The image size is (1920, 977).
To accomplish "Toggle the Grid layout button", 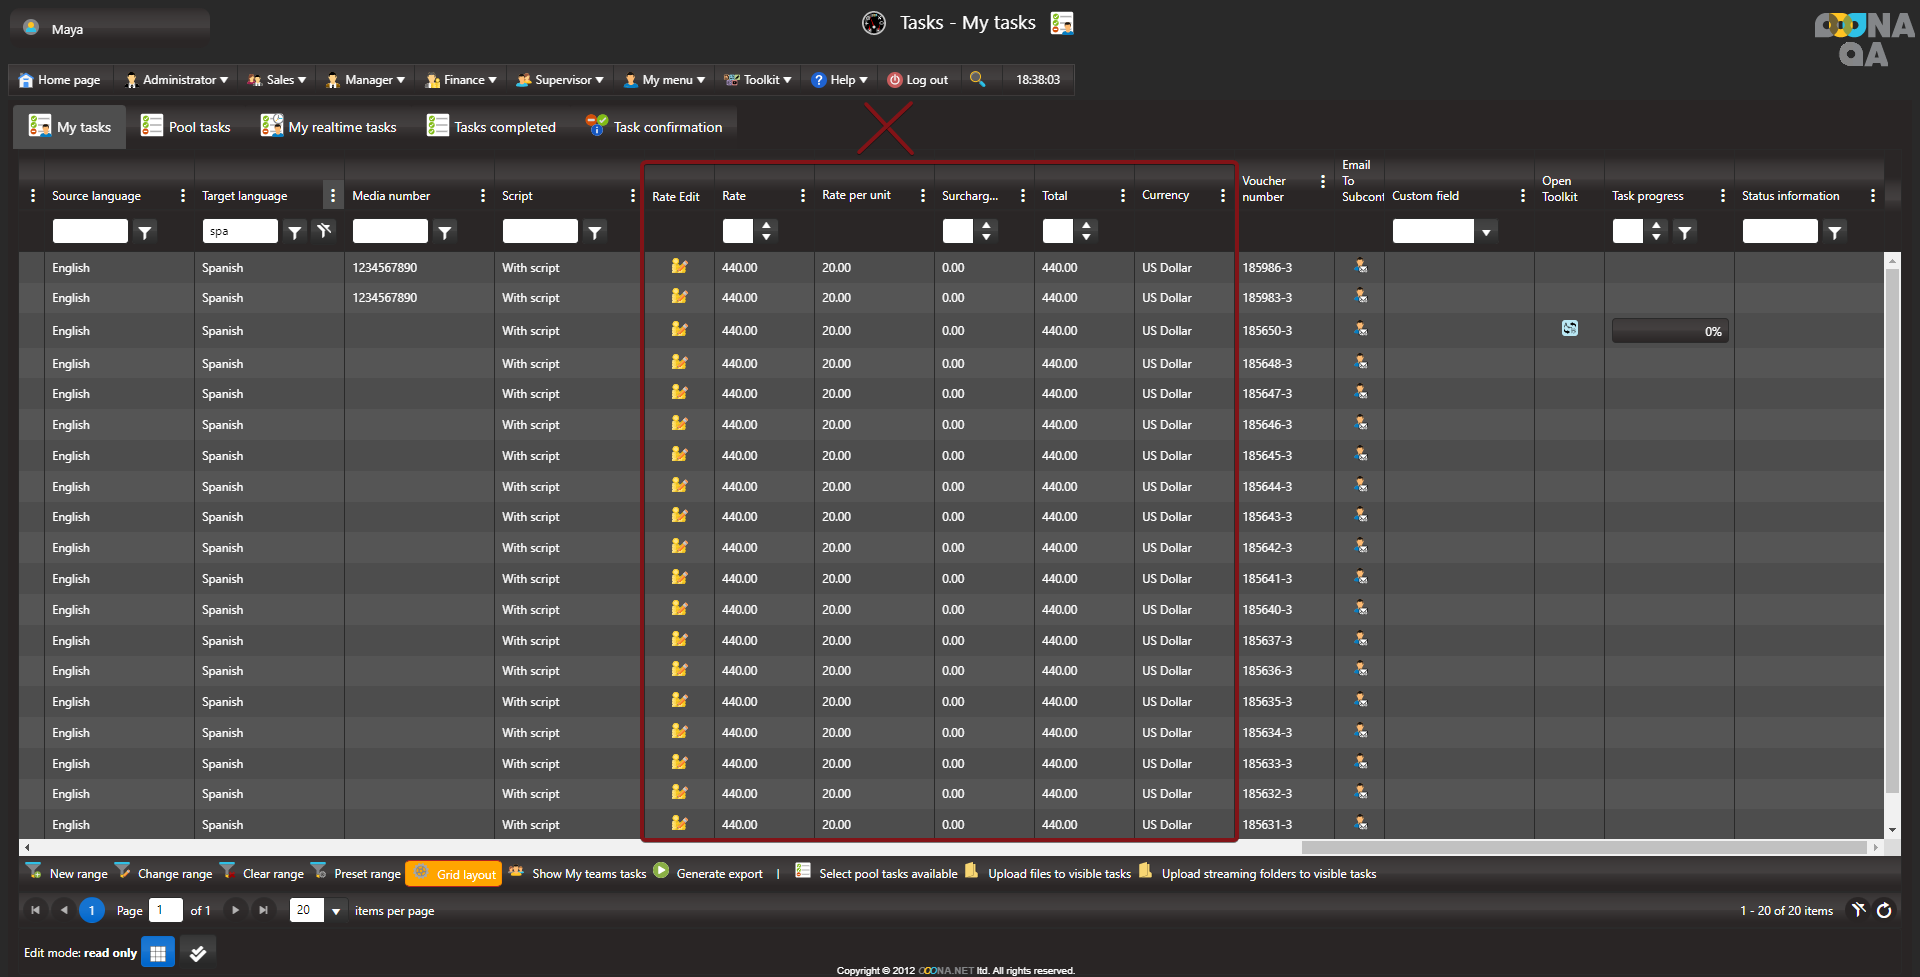I will click(x=454, y=873).
